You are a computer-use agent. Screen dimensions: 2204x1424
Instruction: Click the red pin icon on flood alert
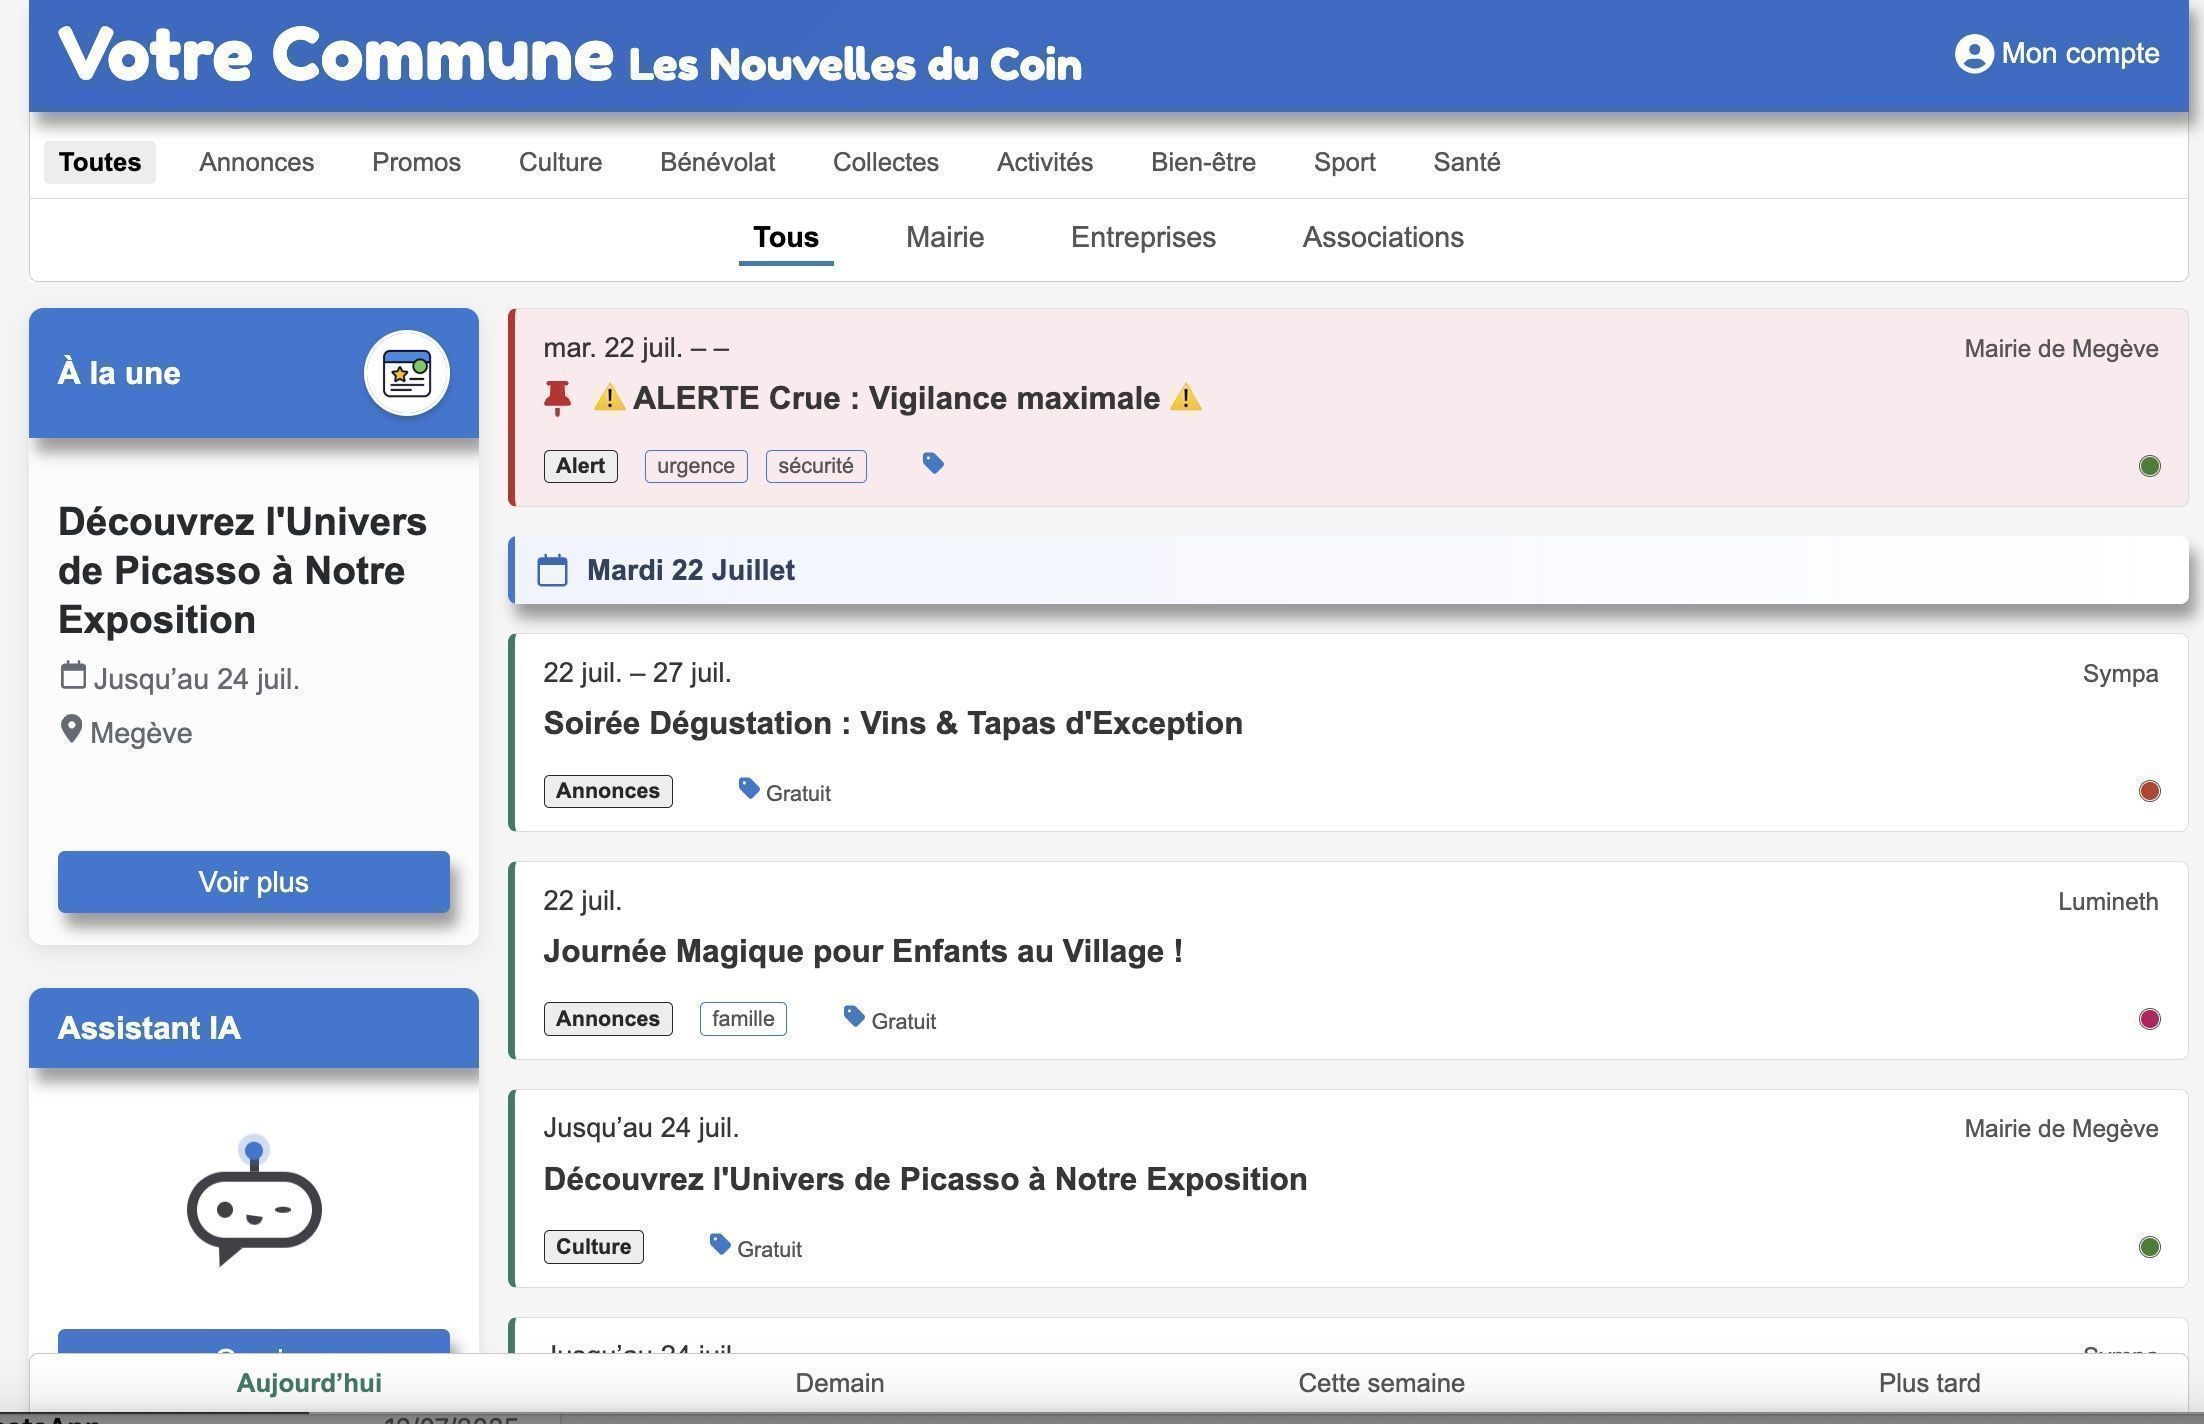tap(558, 398)
